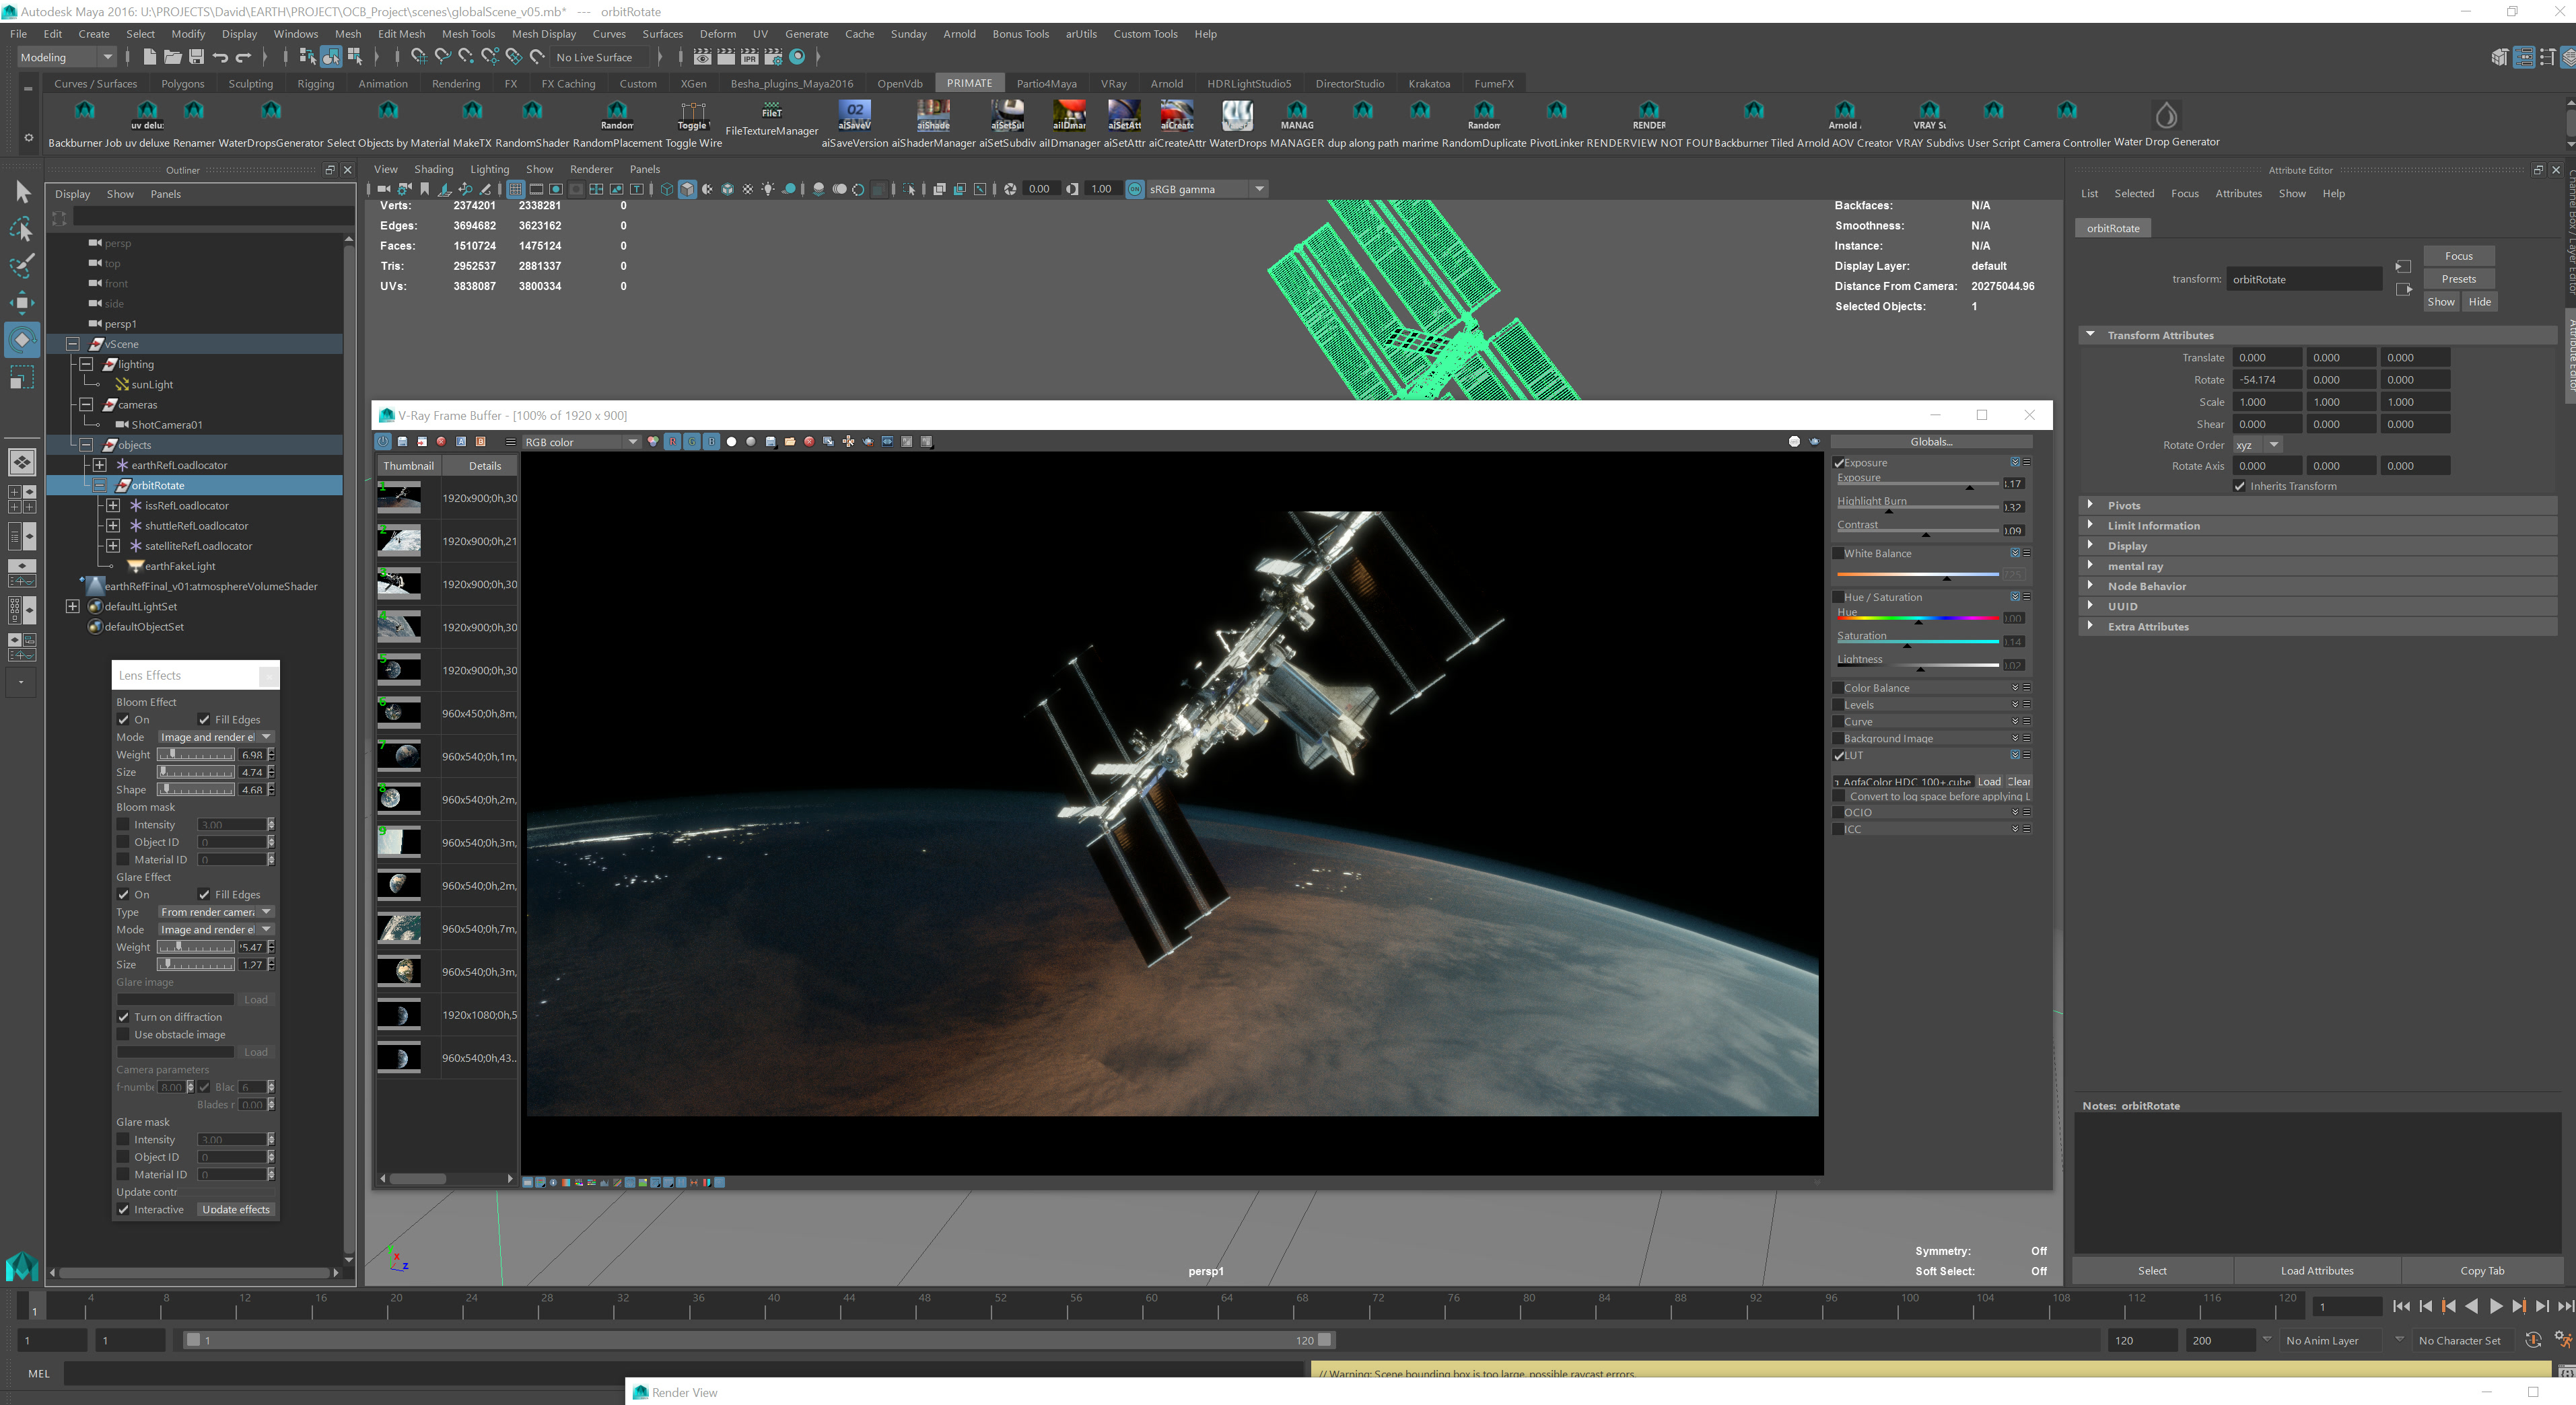The image size is (2576, 1405).
Task: Expand earthRefLoadlocator in Outliner
Action: pyautogui.click(x=100, y=465)
